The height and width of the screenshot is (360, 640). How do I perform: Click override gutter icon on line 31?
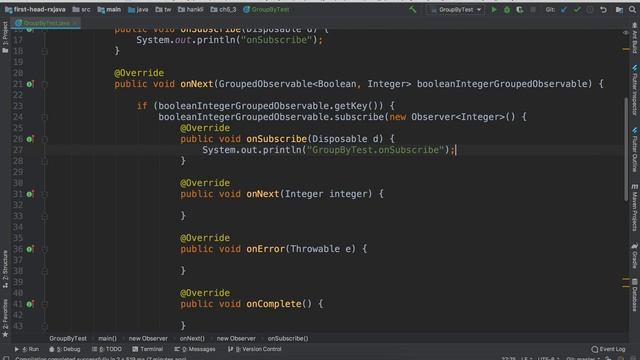point(30,194)
